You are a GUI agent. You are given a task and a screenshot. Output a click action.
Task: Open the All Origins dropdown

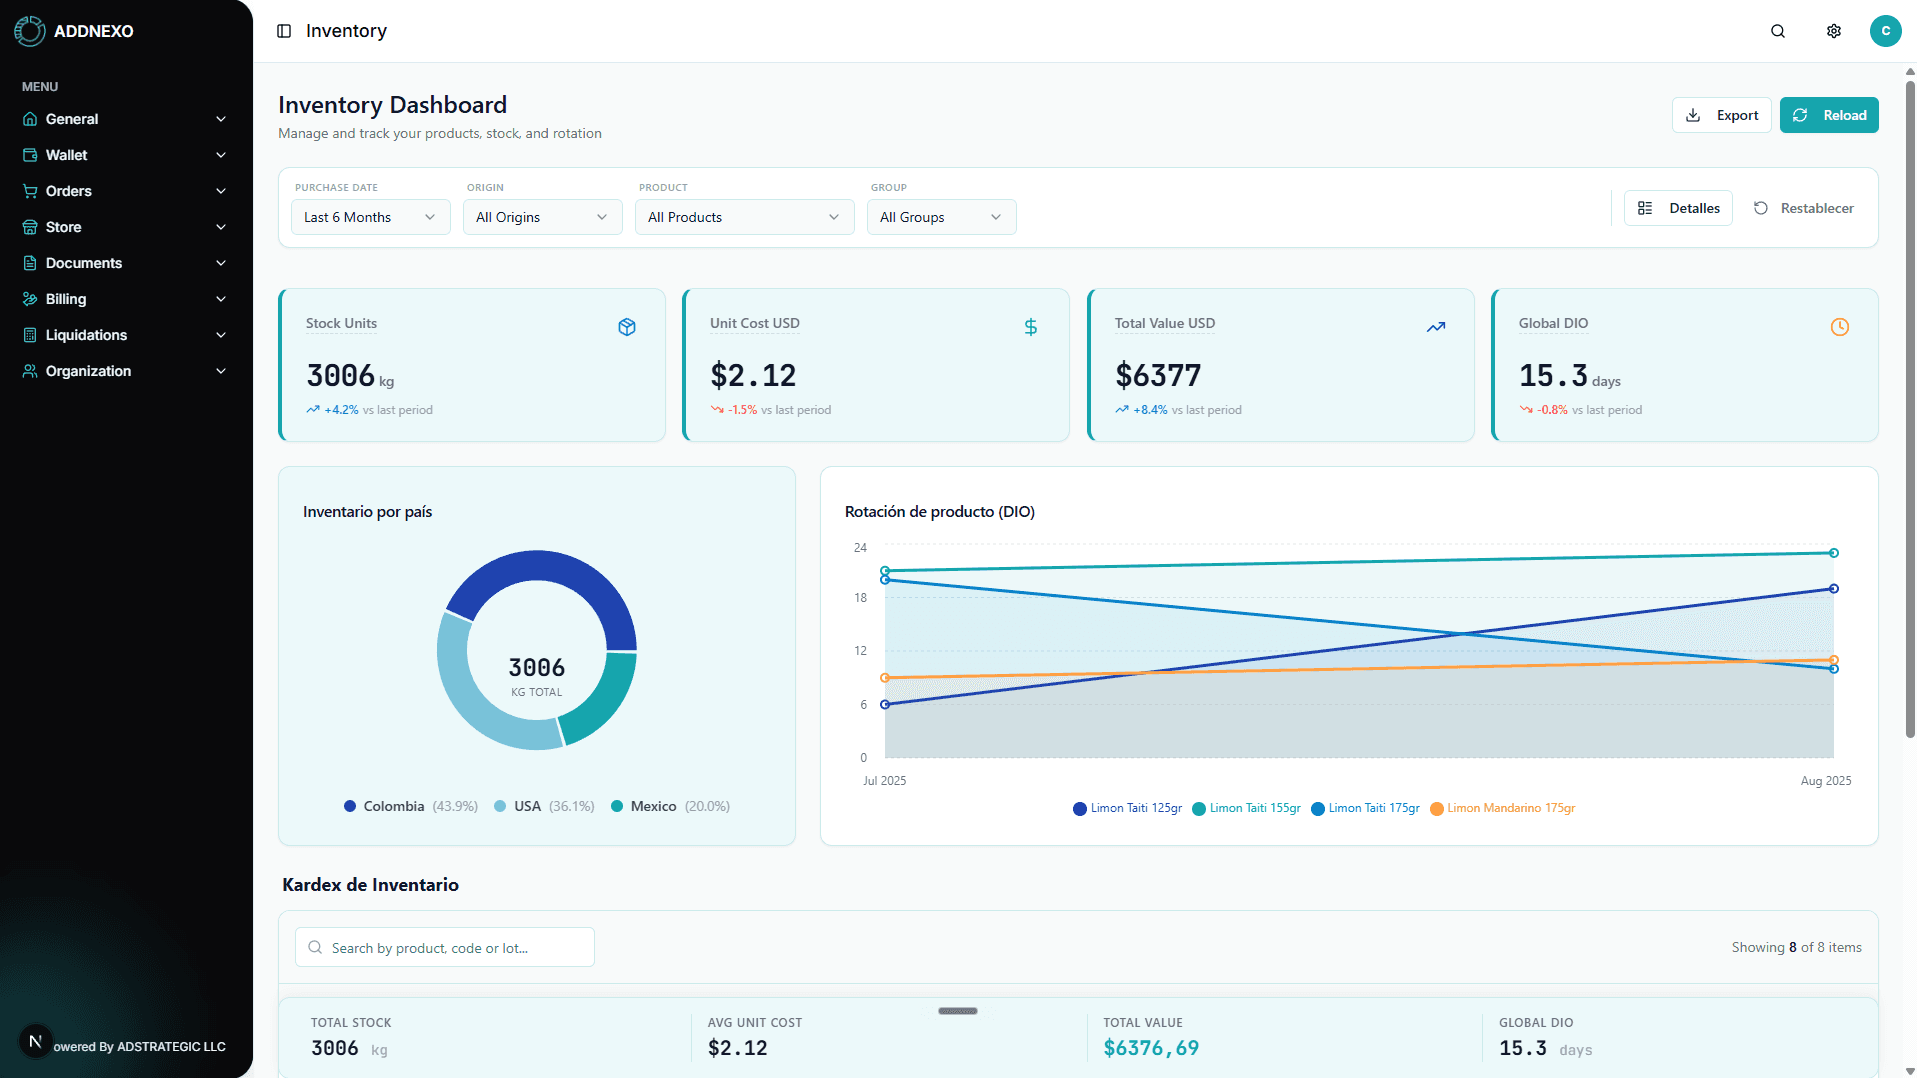[x=542, y=217]
